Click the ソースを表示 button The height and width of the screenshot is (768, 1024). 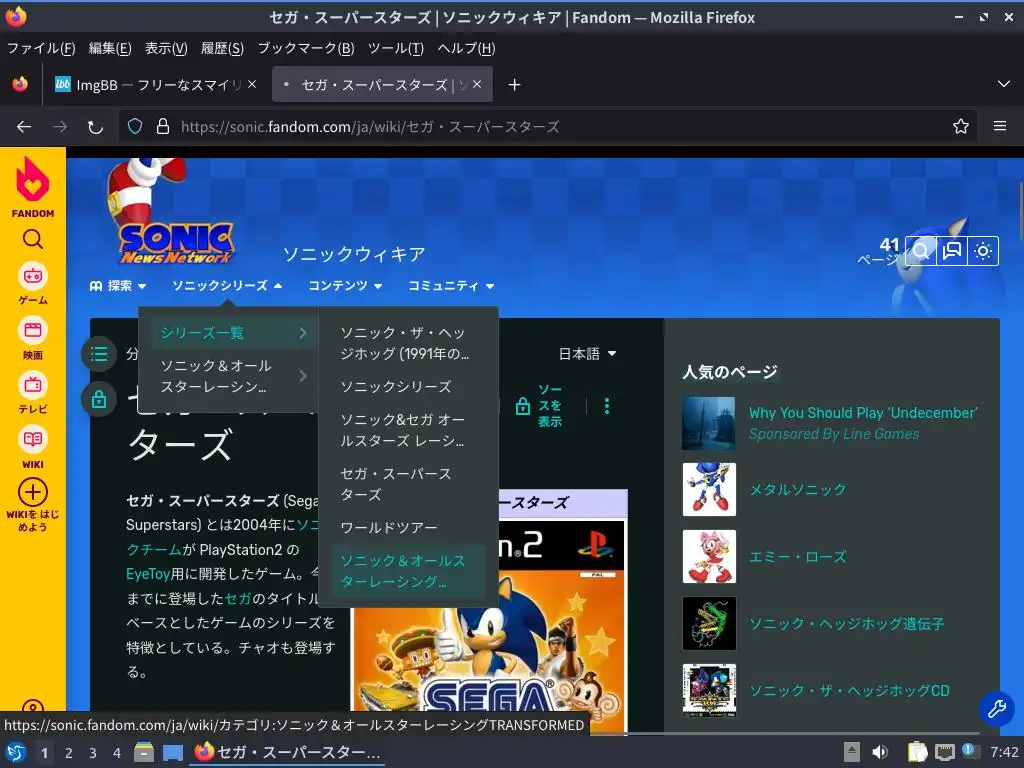coord(540,406)
